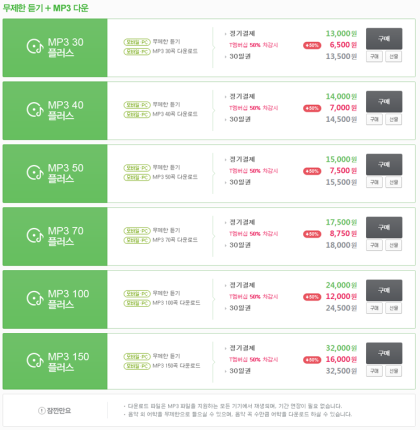The image size is (420, 430).
Task: Select the MP3 40 플러스 green plan tile
Action: tap(55, 110)
